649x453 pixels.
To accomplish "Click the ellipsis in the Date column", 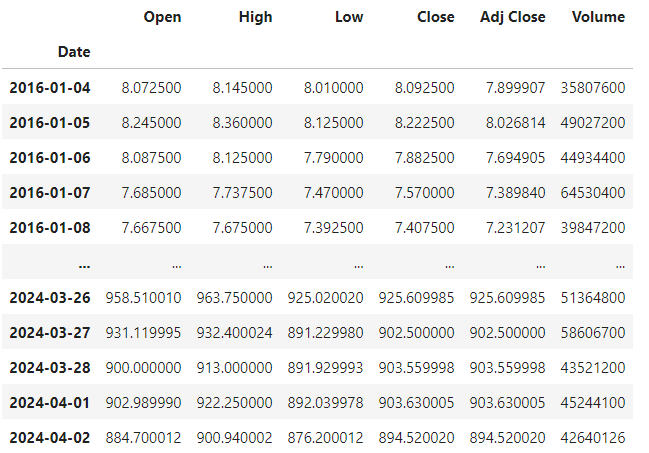I will pos(83,263).
